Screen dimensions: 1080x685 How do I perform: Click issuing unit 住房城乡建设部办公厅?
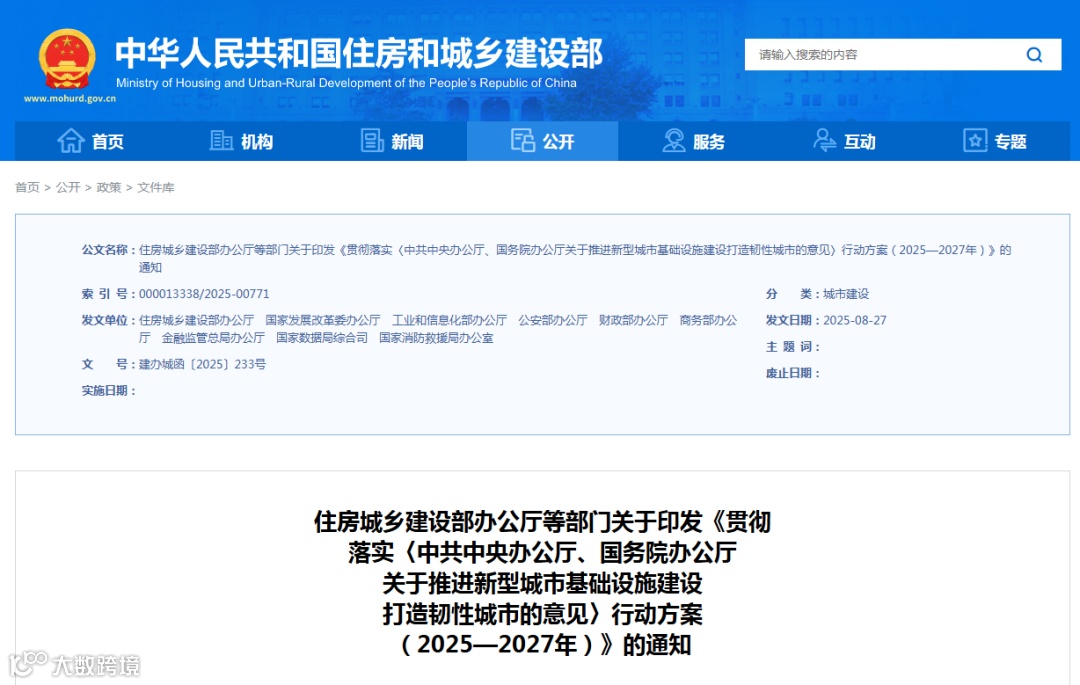click(196, 320)
